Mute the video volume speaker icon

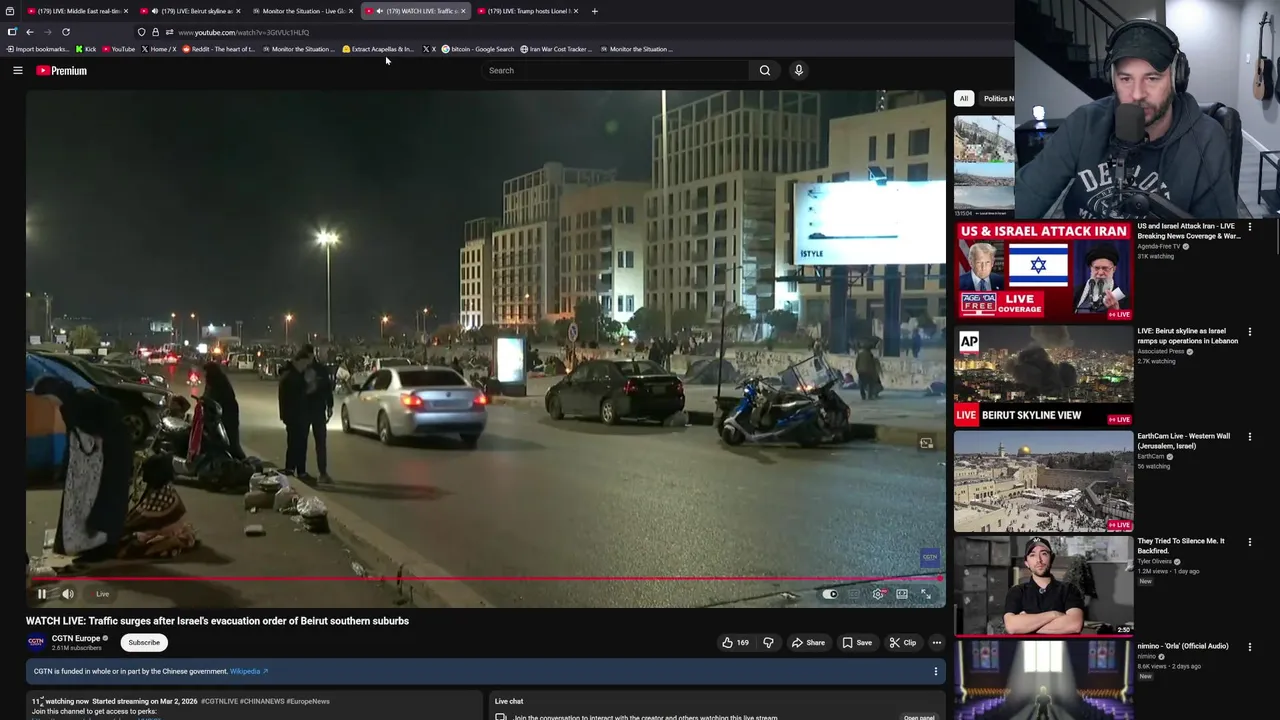pyautogui.click(x=68, y=594)
